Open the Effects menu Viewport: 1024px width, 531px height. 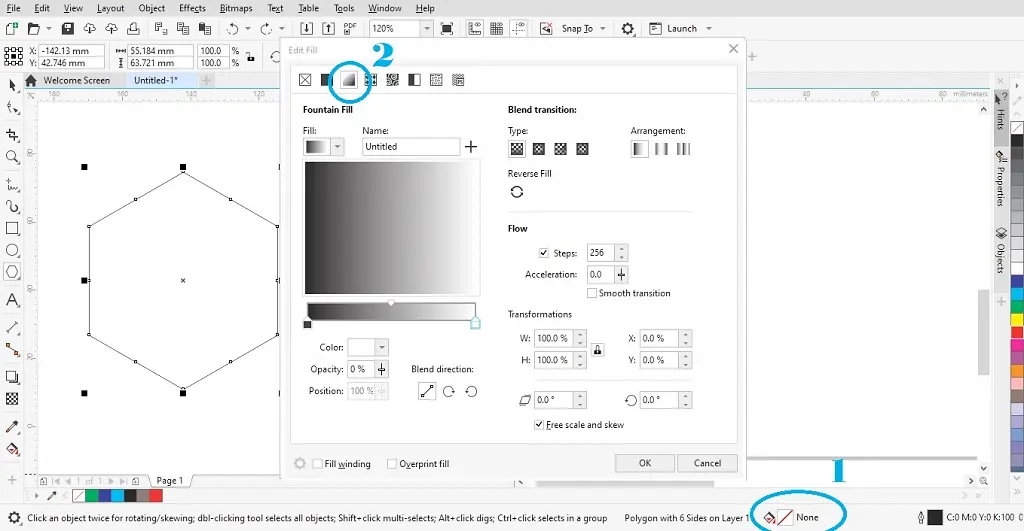click(x=192, y=8)
